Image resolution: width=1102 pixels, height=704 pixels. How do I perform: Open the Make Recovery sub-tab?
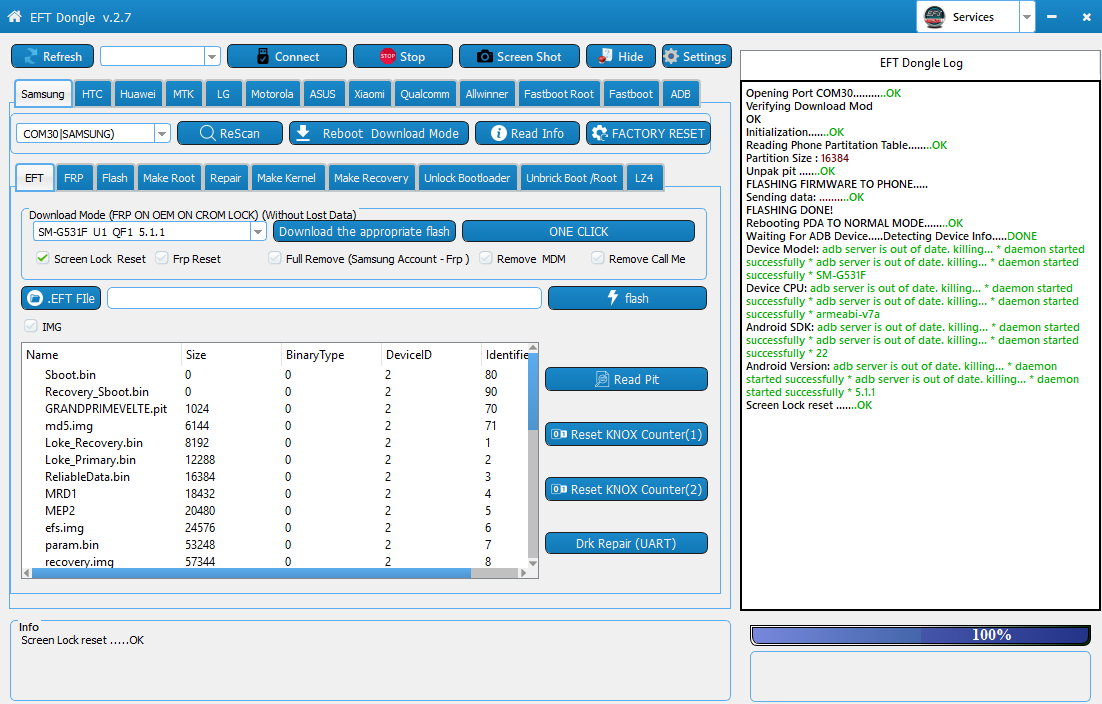pyautogui.click(x=371, y=178)
